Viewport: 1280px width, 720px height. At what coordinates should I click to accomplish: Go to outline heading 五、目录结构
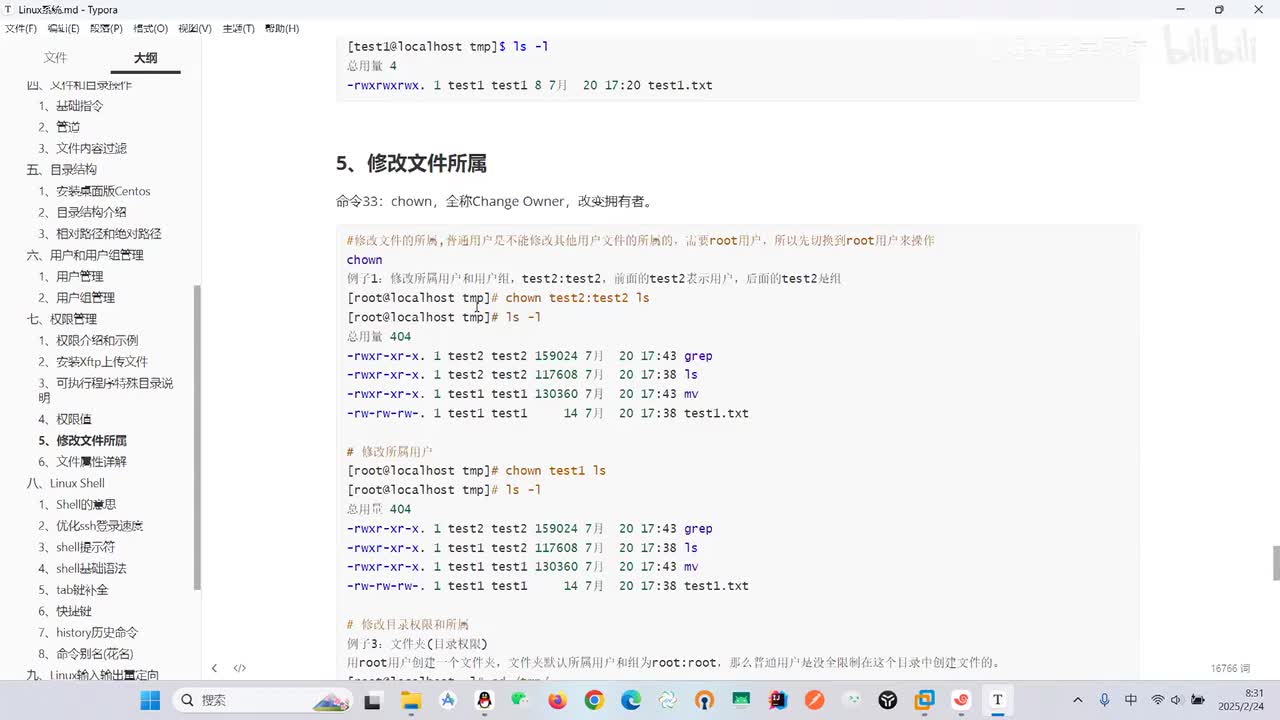point(62,170)
